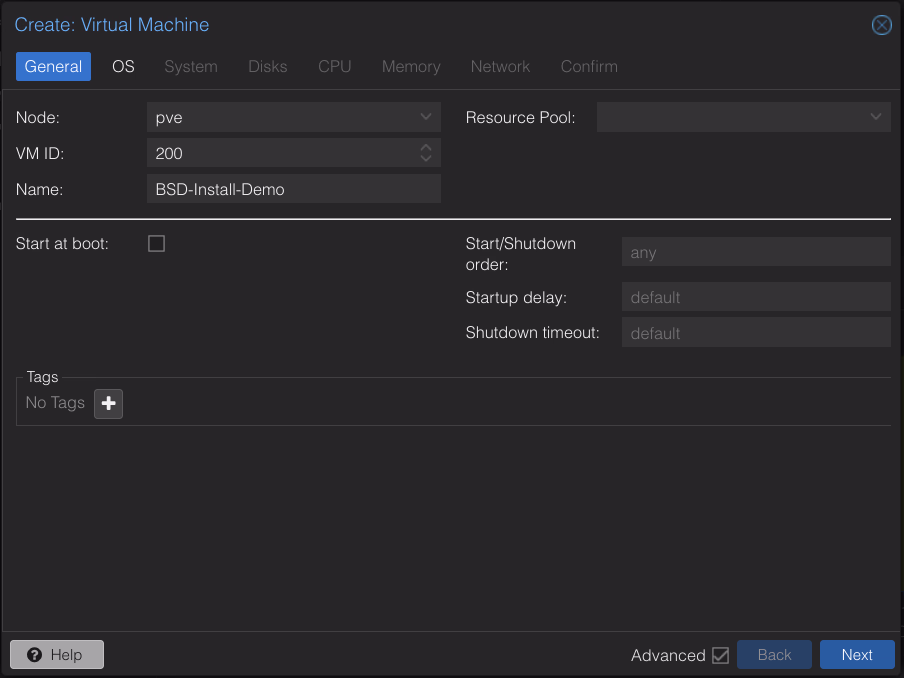
Task: Click the circled X to close the wizard
Action: [881, 25]
